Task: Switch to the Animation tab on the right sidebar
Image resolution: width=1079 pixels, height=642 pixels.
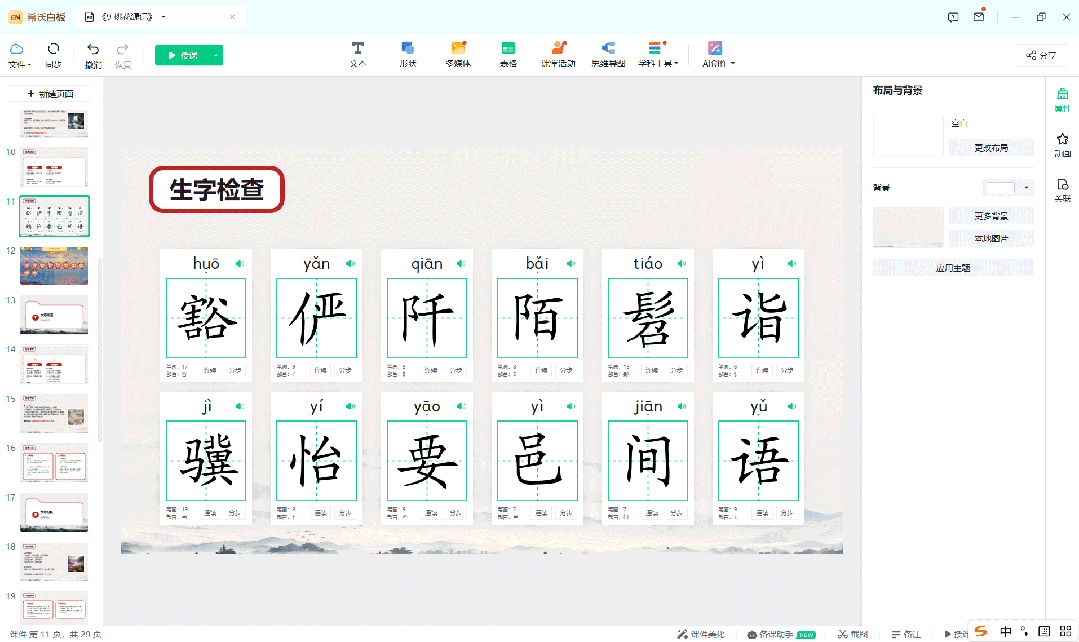Action: click(x=1063, y=145)
